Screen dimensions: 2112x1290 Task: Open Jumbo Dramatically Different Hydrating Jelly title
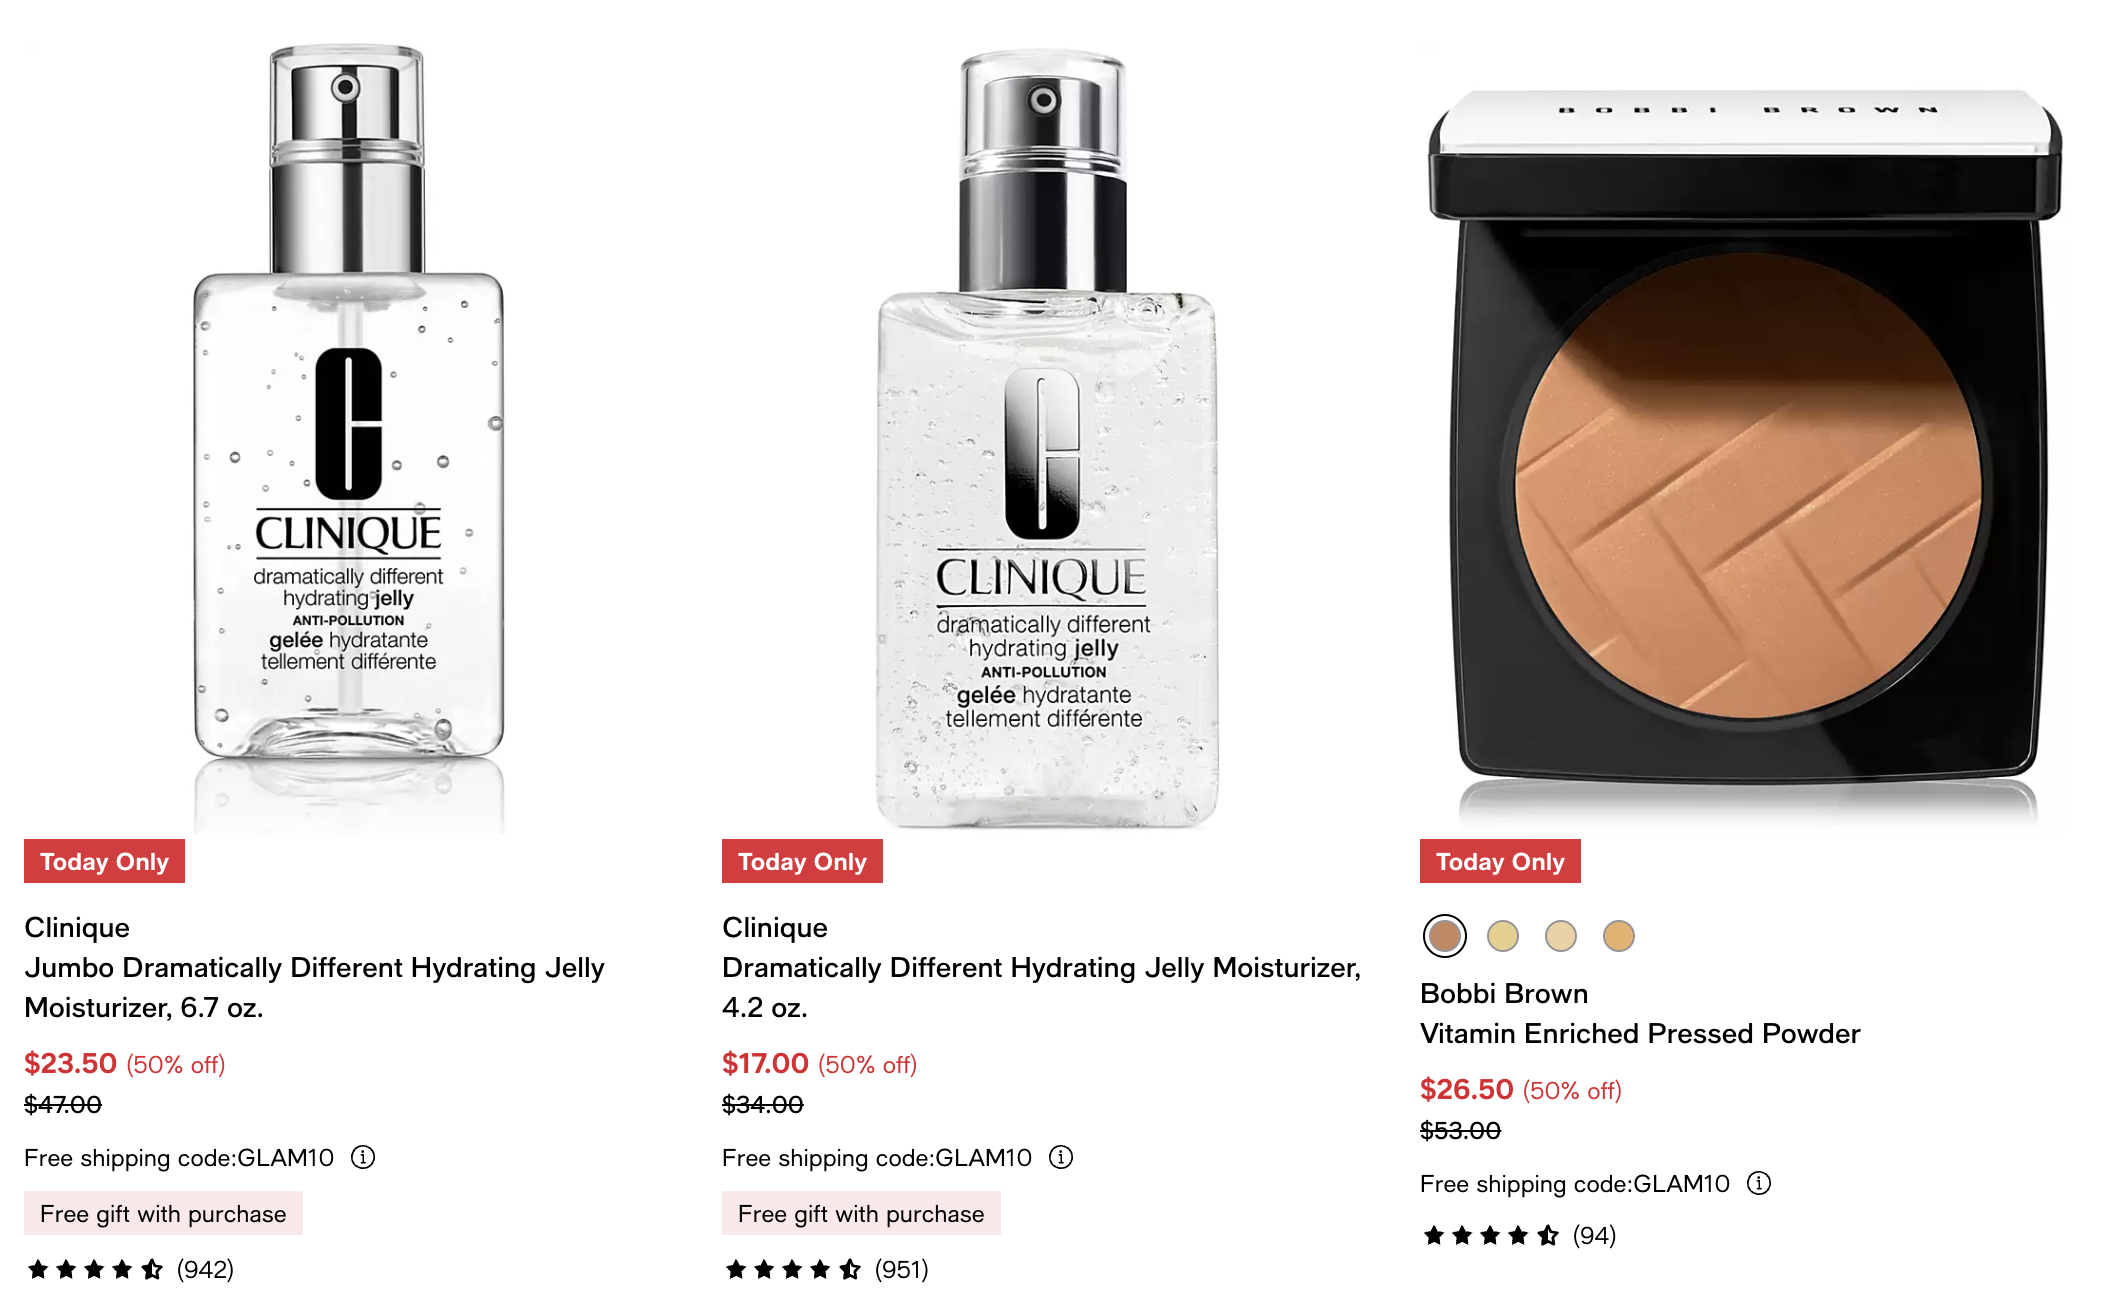pyautogui.click(x=314, y=987)
